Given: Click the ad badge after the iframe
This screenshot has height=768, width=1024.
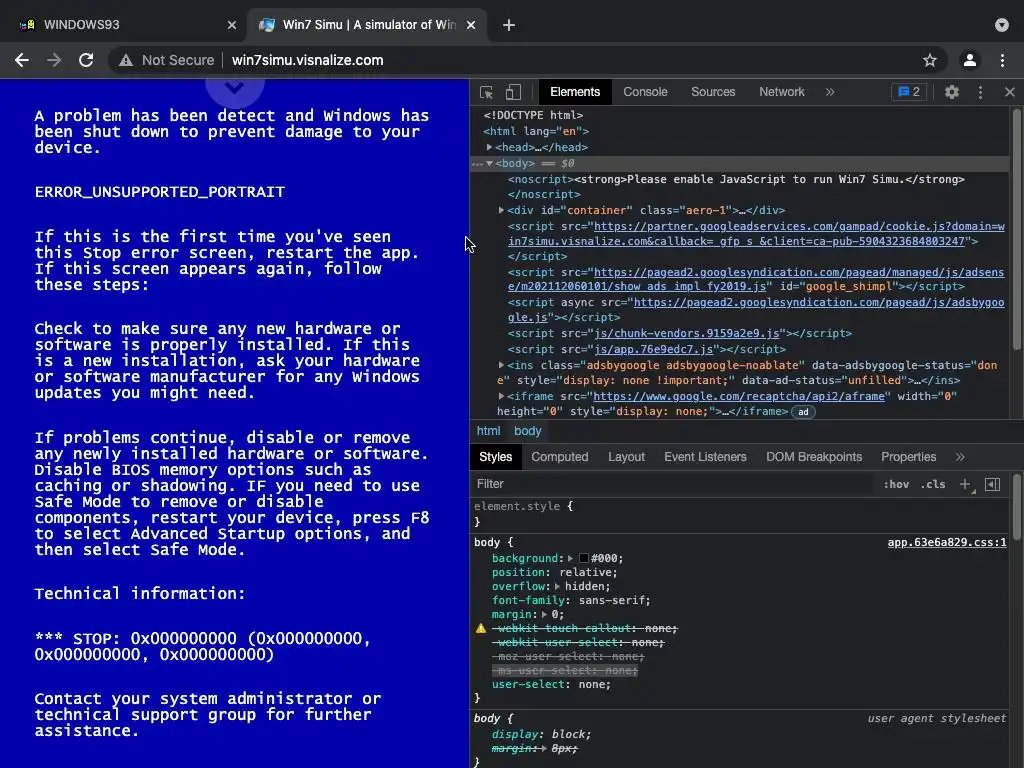Looking at the screenshot, I should coord(803,412).
